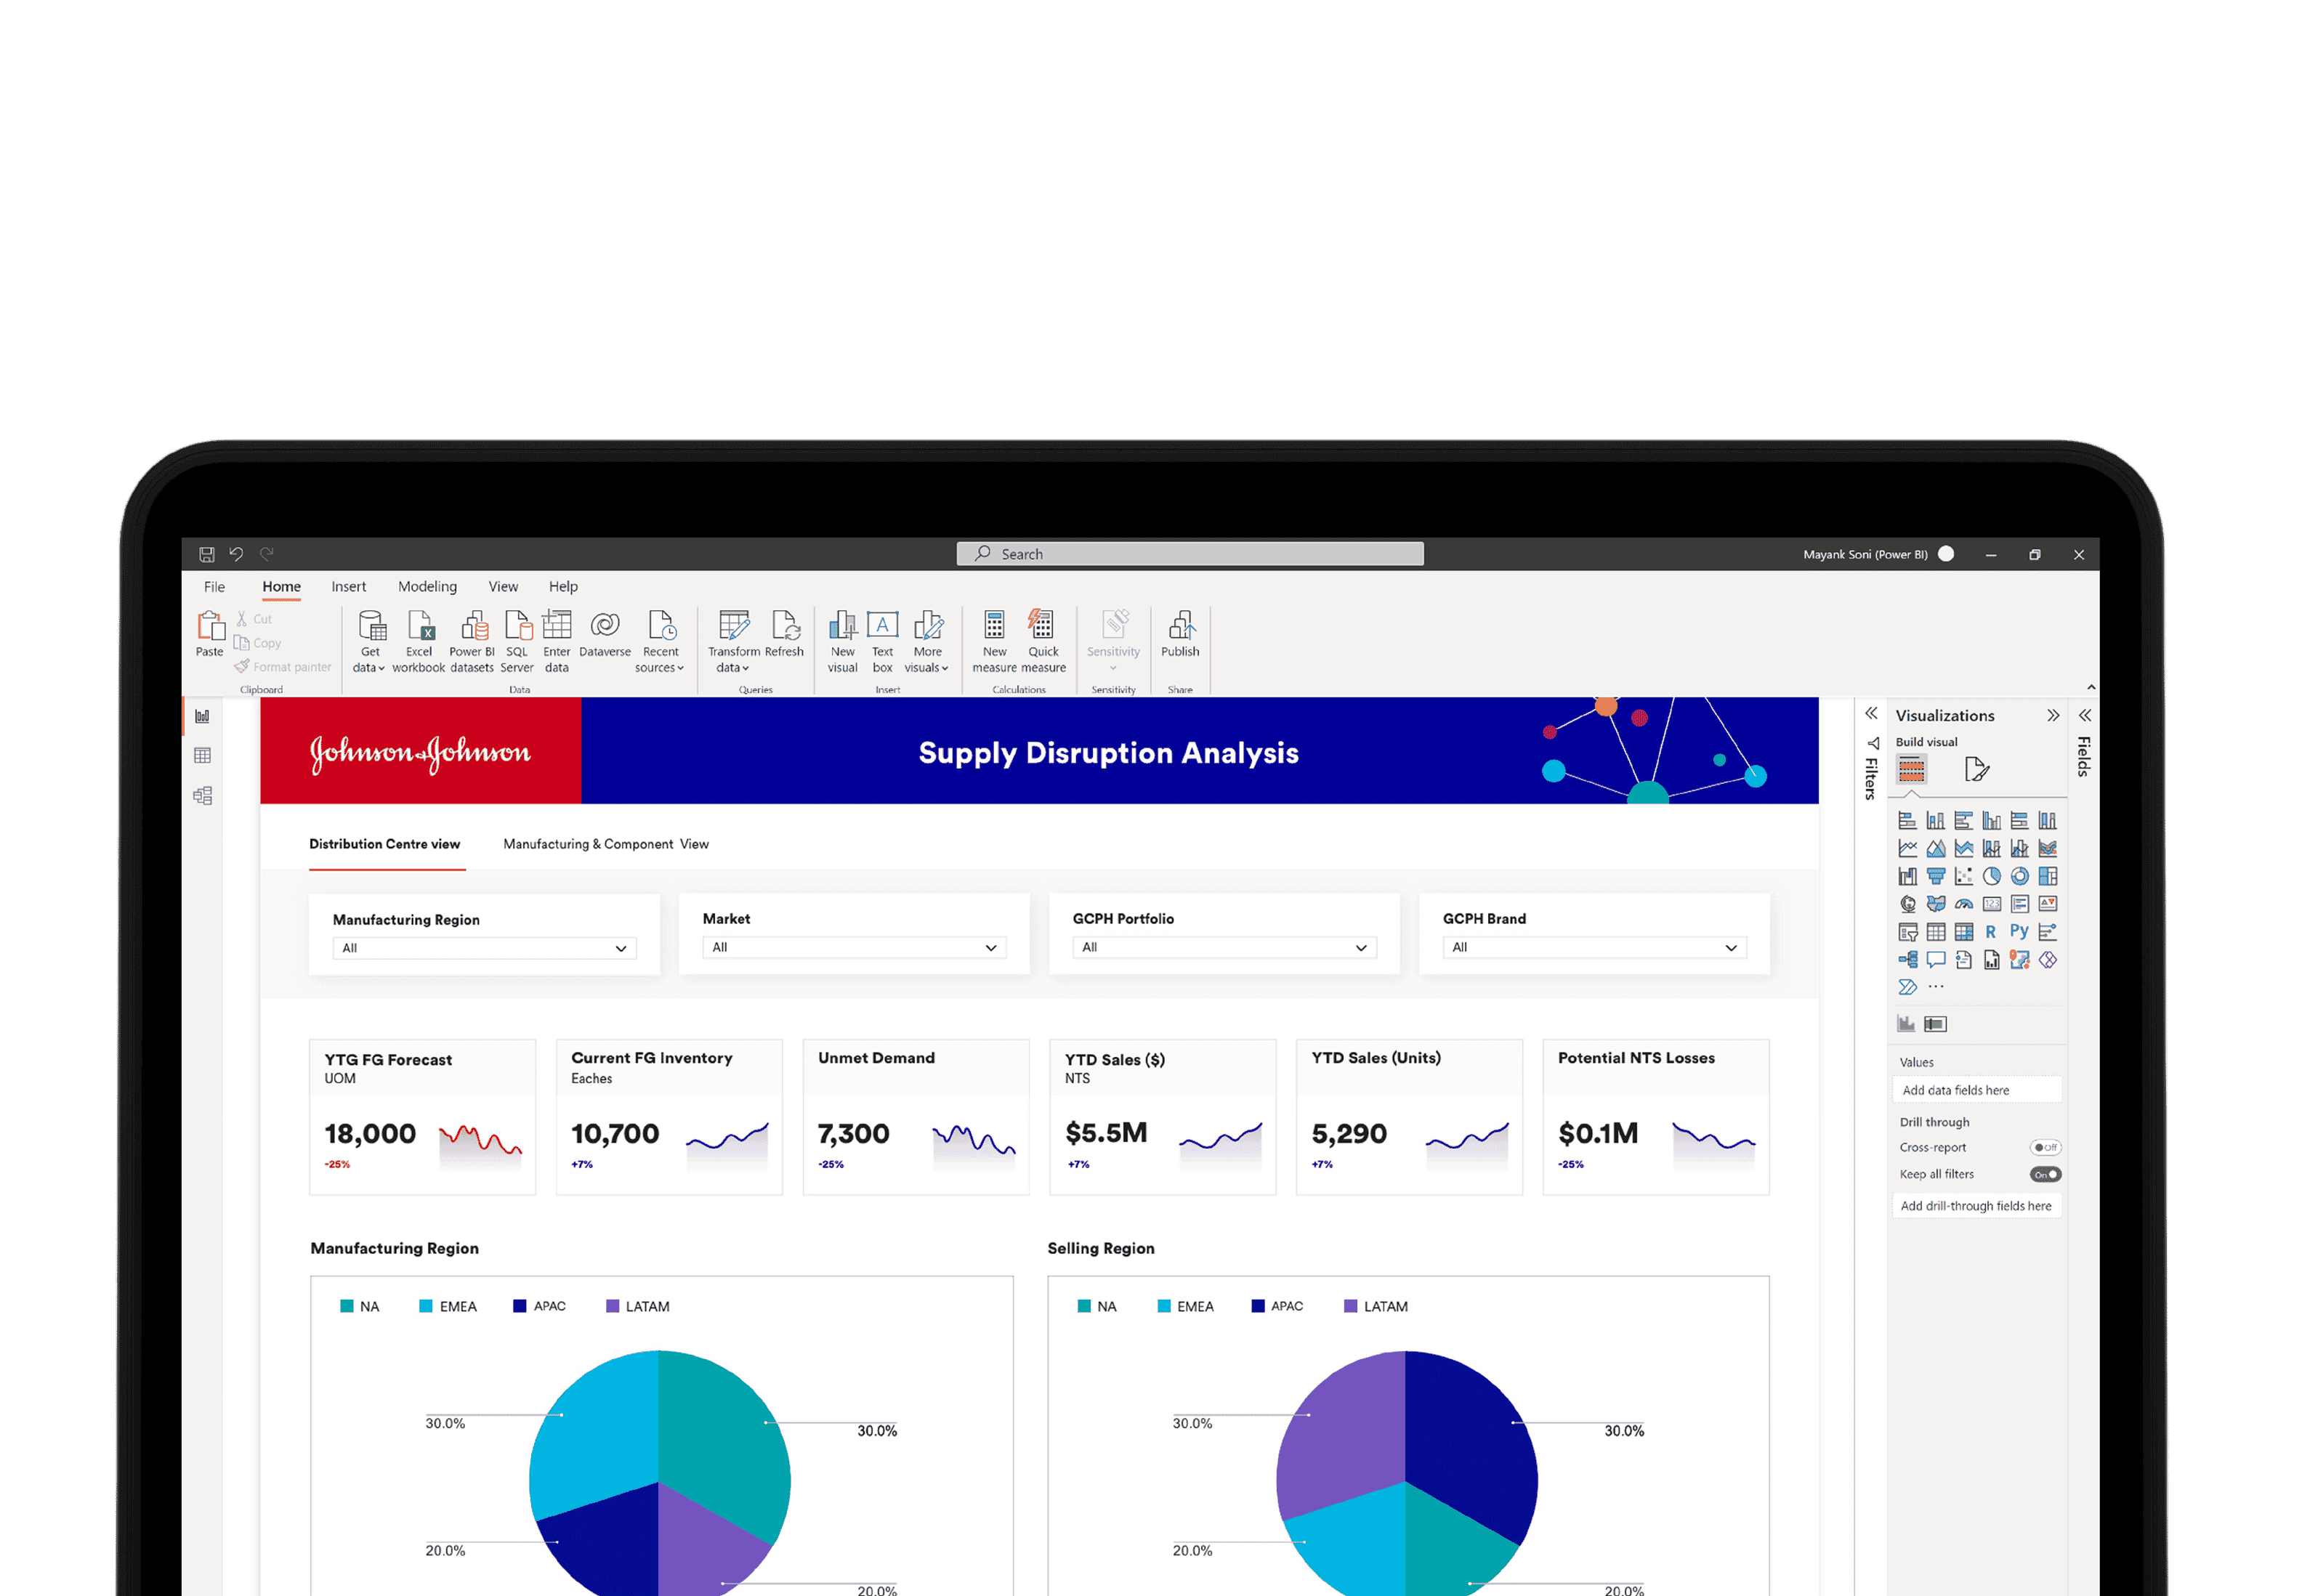The height and width of the screenshot is (1596, 2302).
Task: Open Report view from left sidebar
Action: point(202,716)
